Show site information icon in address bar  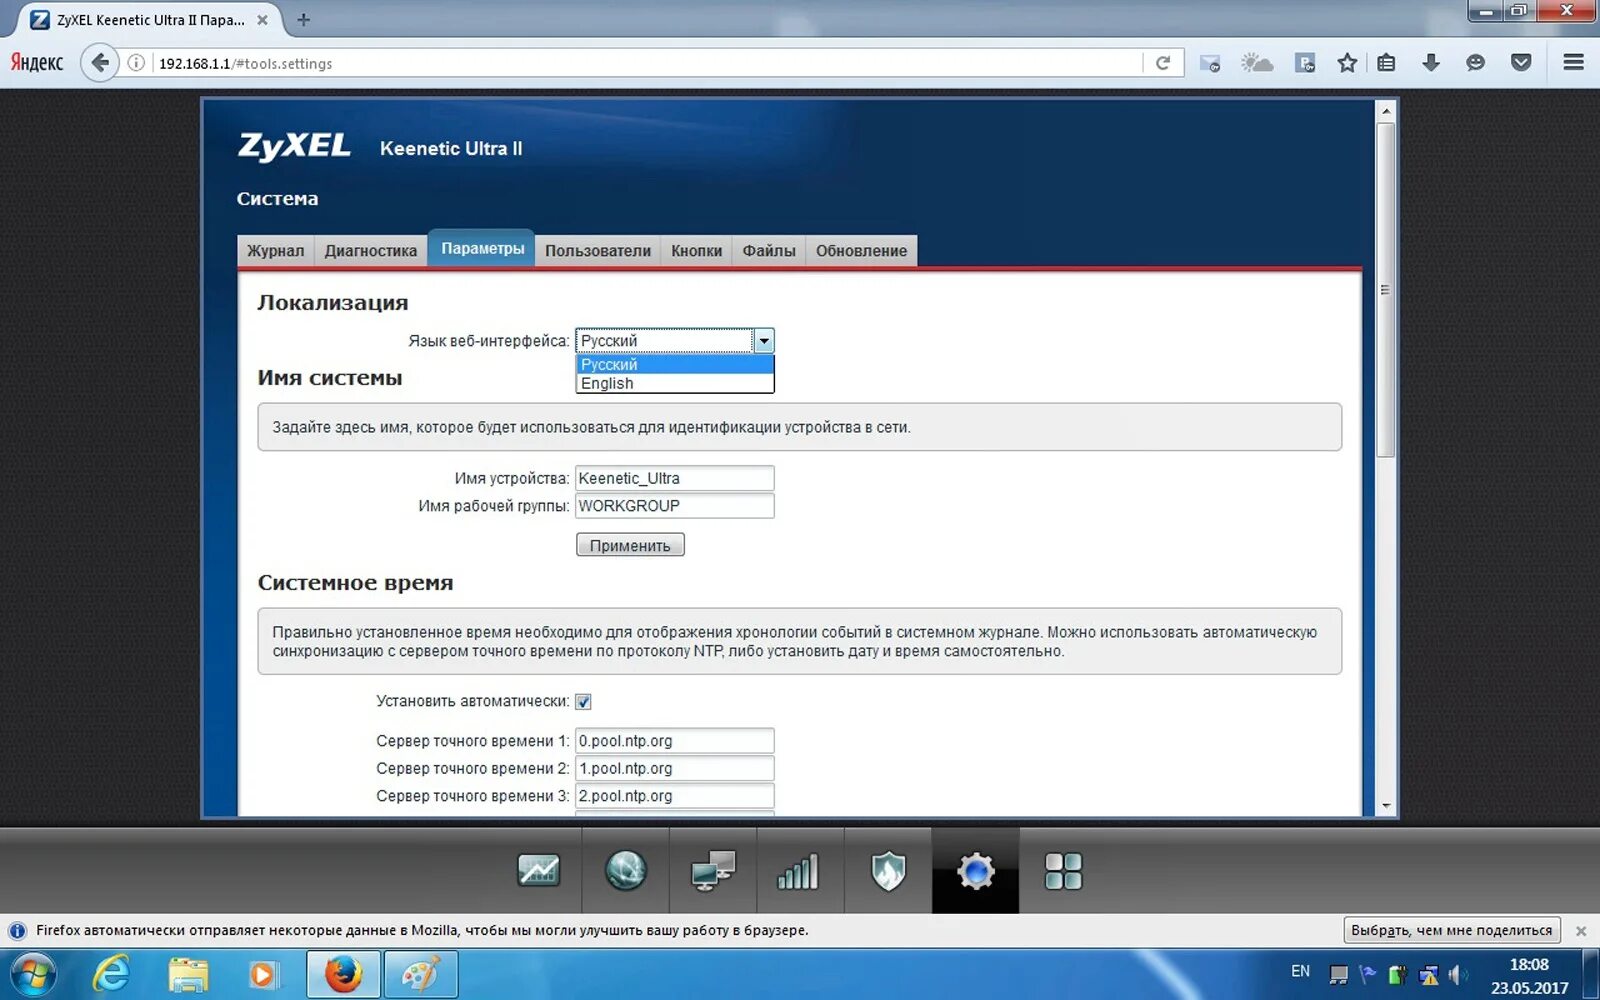coord(137,63)
